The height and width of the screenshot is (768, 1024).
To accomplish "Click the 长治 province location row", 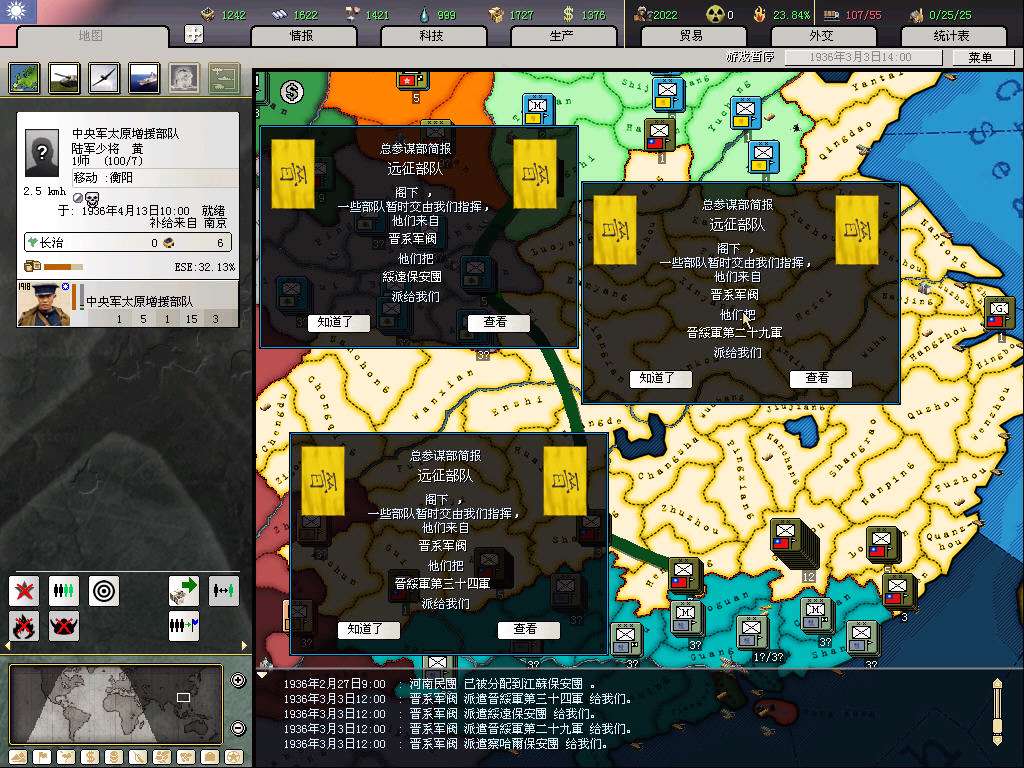I will [x=128, y=243].
